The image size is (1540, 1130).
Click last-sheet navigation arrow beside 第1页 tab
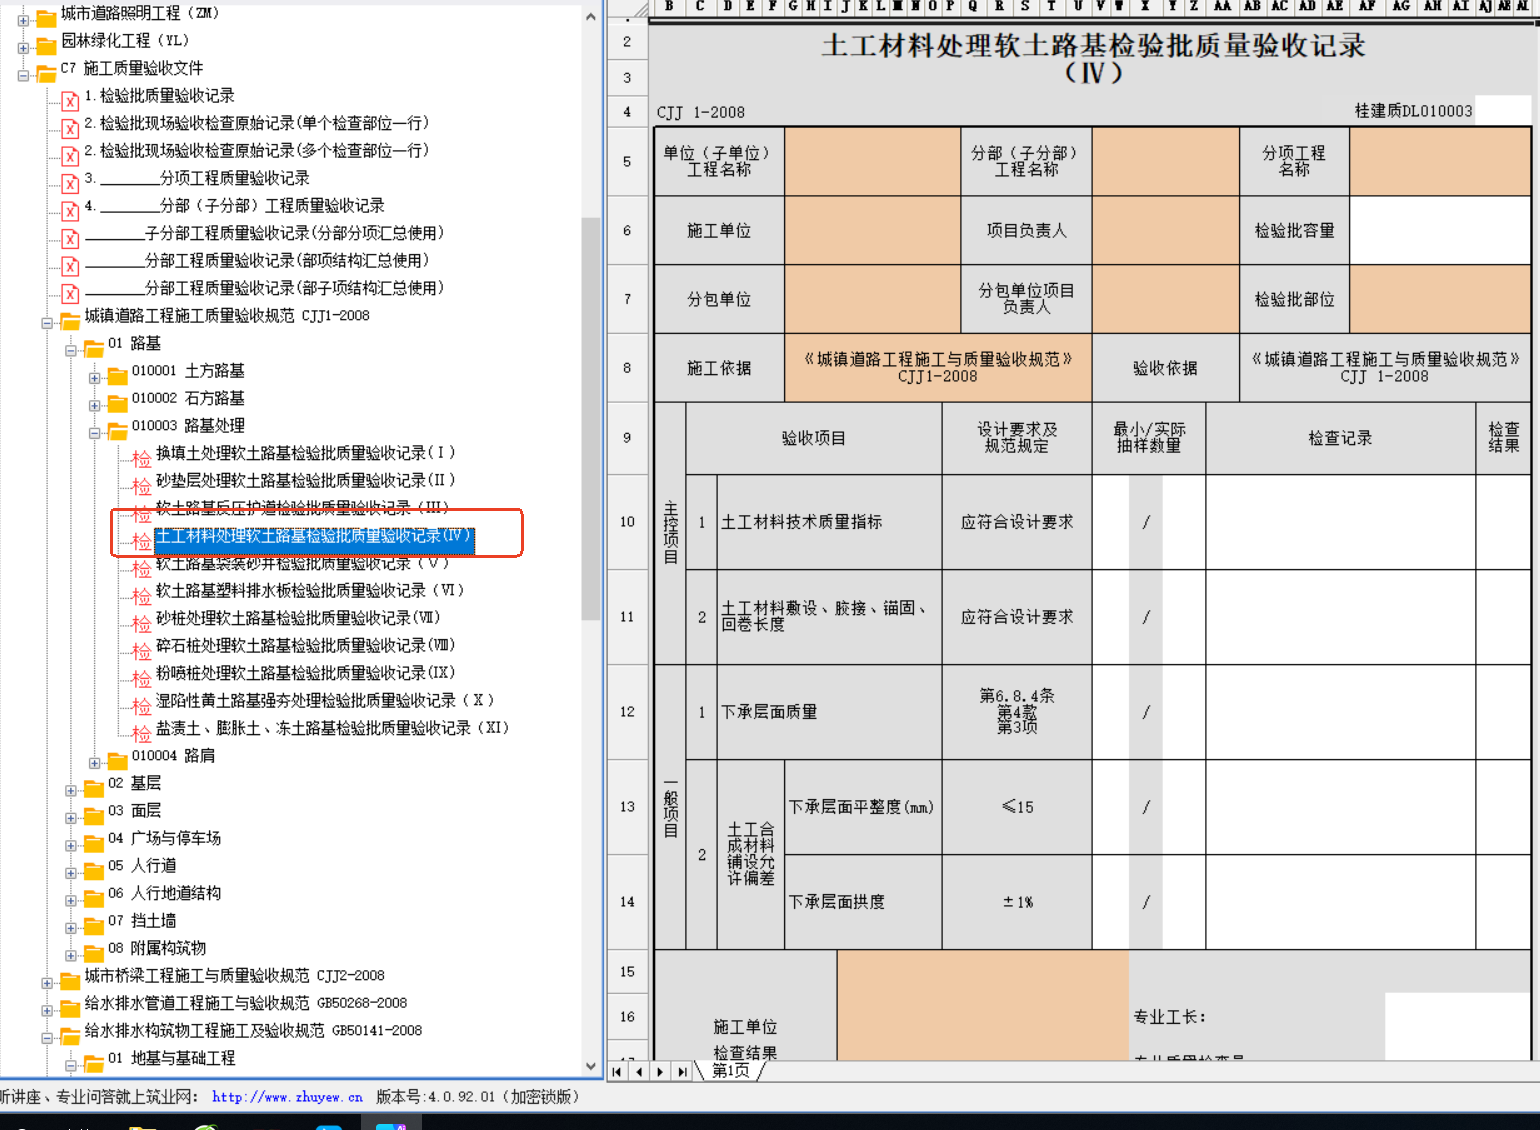pos(682,1071)
